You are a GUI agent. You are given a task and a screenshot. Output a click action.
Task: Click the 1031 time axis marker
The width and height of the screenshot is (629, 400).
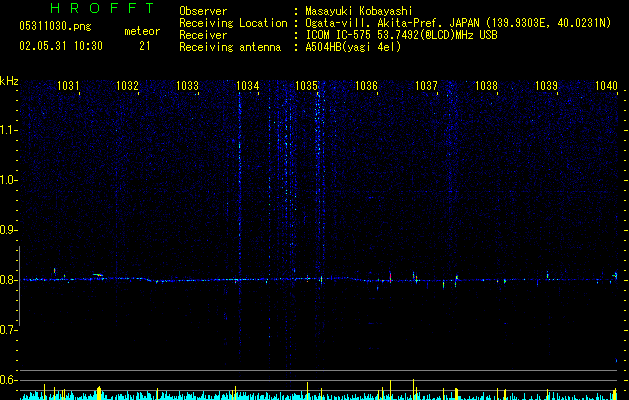(68, 86)
